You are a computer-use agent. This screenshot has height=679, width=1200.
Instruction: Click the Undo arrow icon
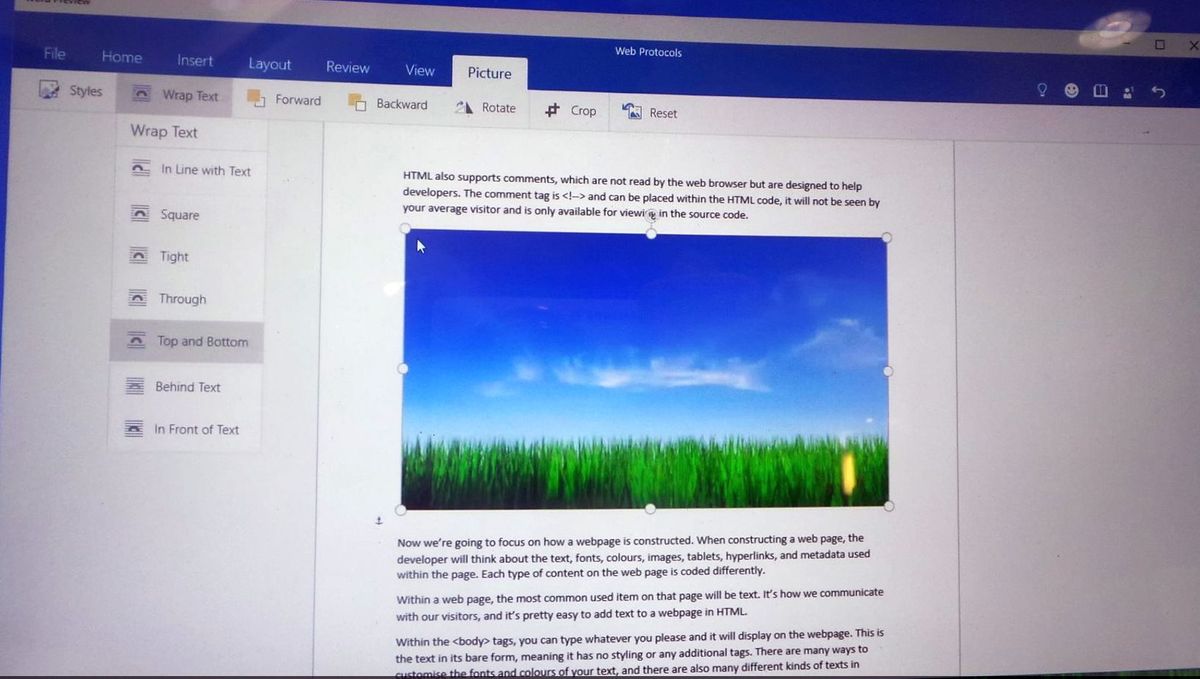point(1157,91)
